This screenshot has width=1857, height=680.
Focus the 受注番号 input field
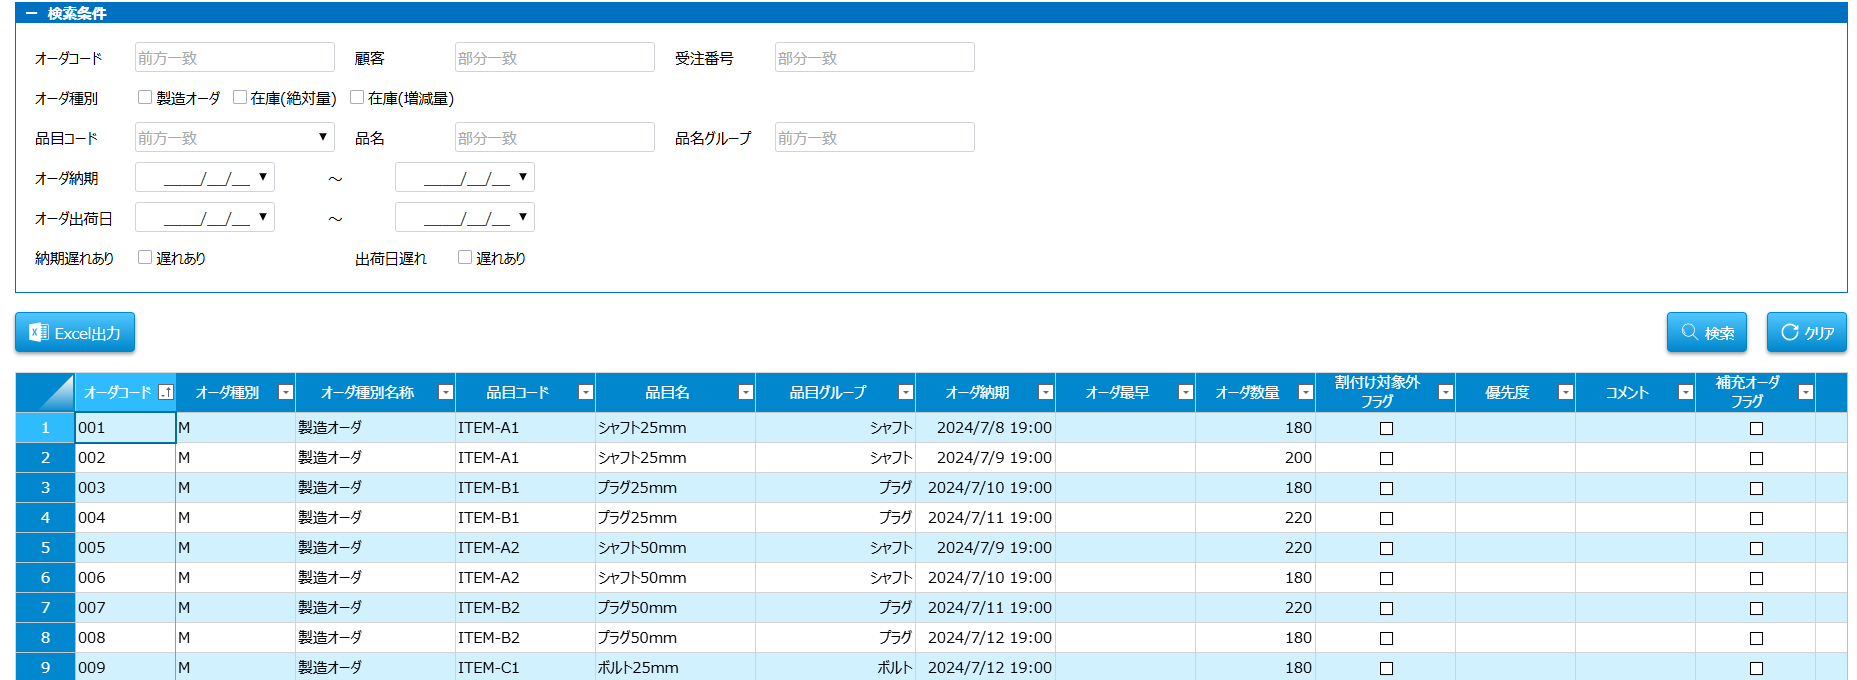(875, 57)
